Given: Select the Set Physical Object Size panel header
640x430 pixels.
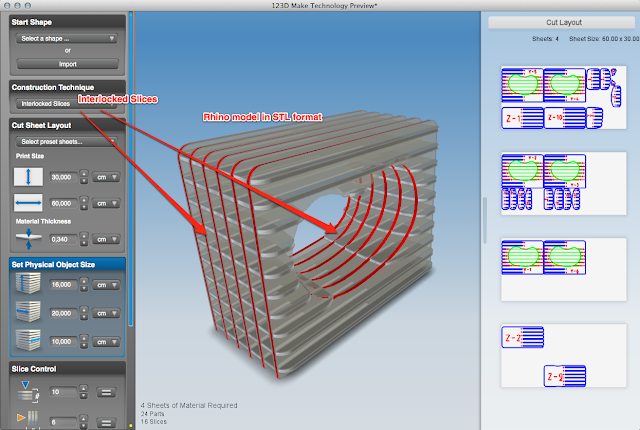Looking at the screenshot, I should click(67, 264).
